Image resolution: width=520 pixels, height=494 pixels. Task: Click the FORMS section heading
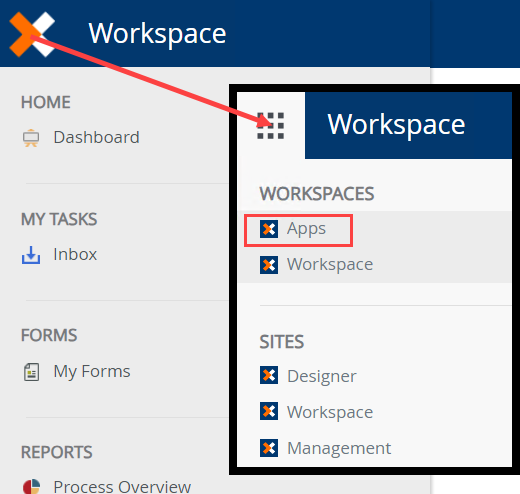(x=49, y=335)
